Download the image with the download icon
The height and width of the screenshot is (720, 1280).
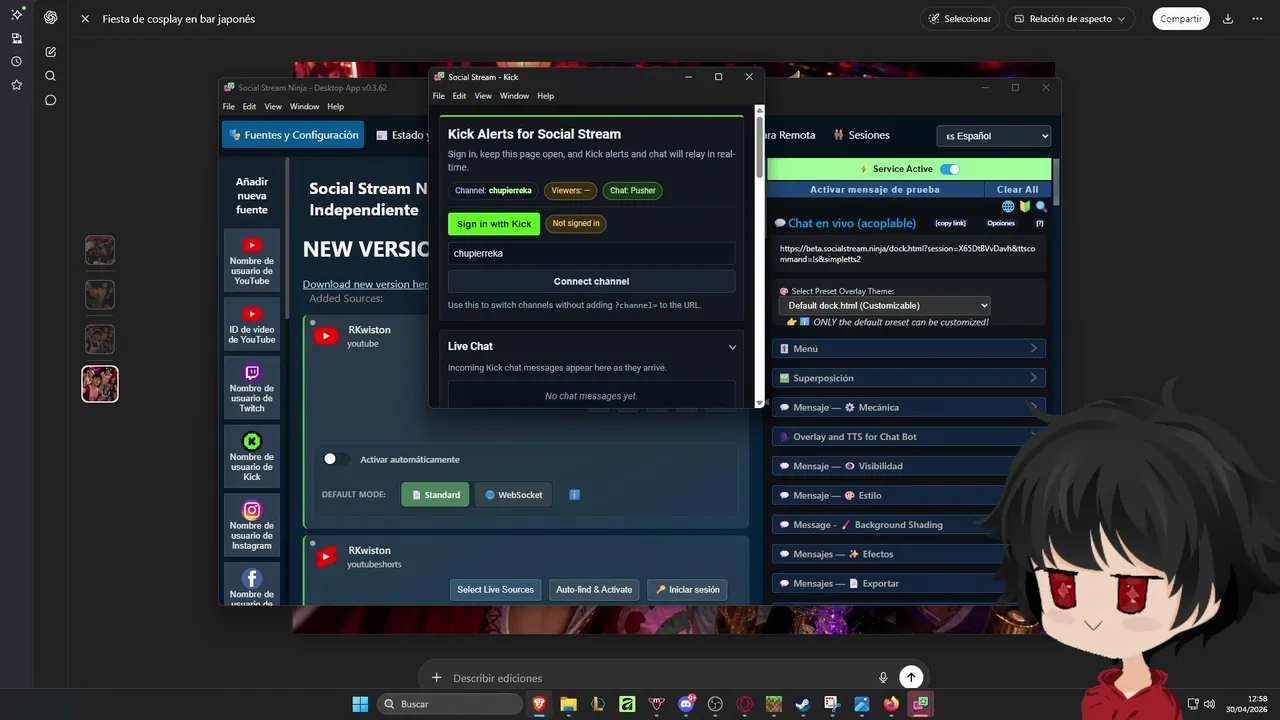click(x=1228, y=19)
